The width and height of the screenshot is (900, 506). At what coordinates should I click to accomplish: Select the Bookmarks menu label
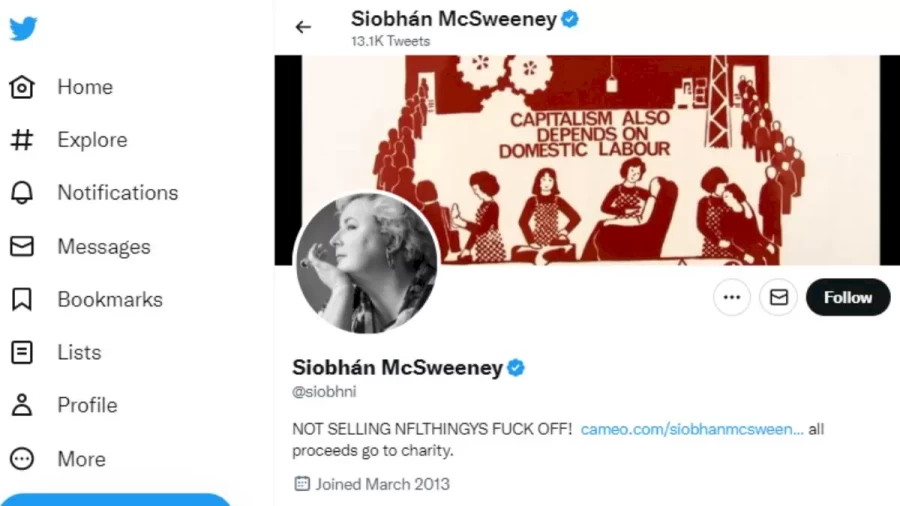coord(110,299)
